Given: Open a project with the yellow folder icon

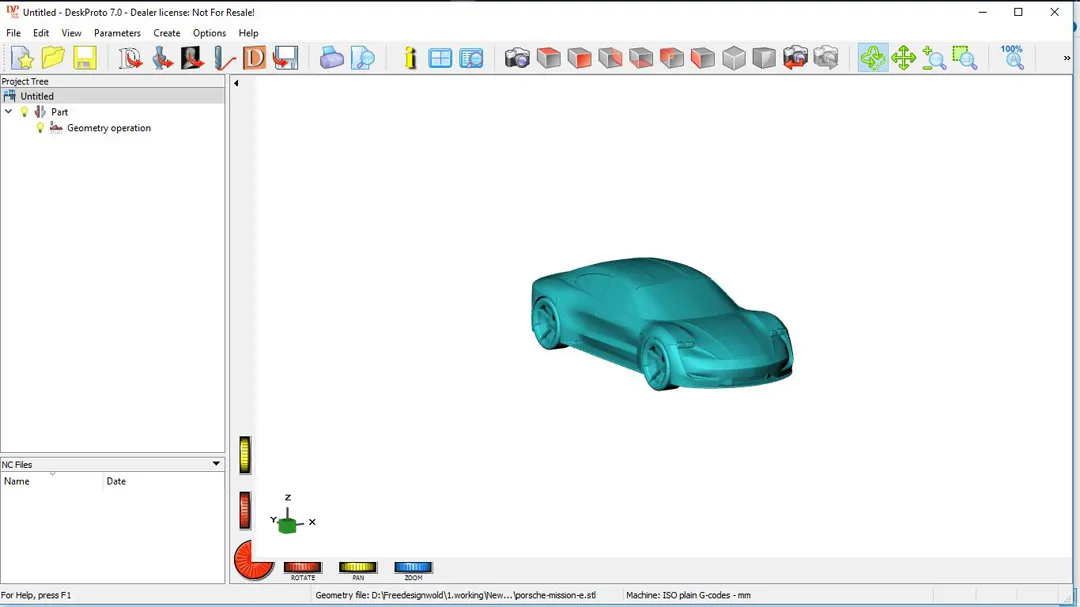Looking at the screenshot, I should click(53, 58).
